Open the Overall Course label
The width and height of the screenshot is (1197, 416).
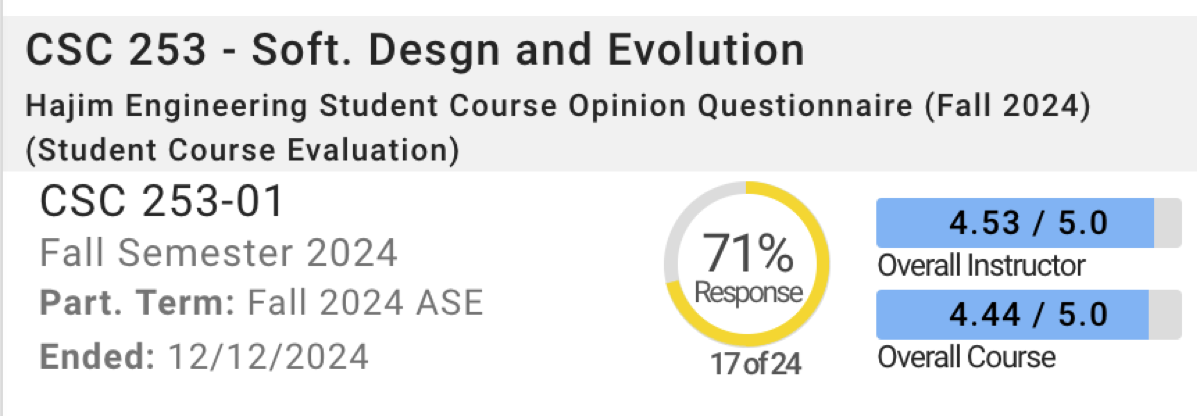click(x=965, y=357)
